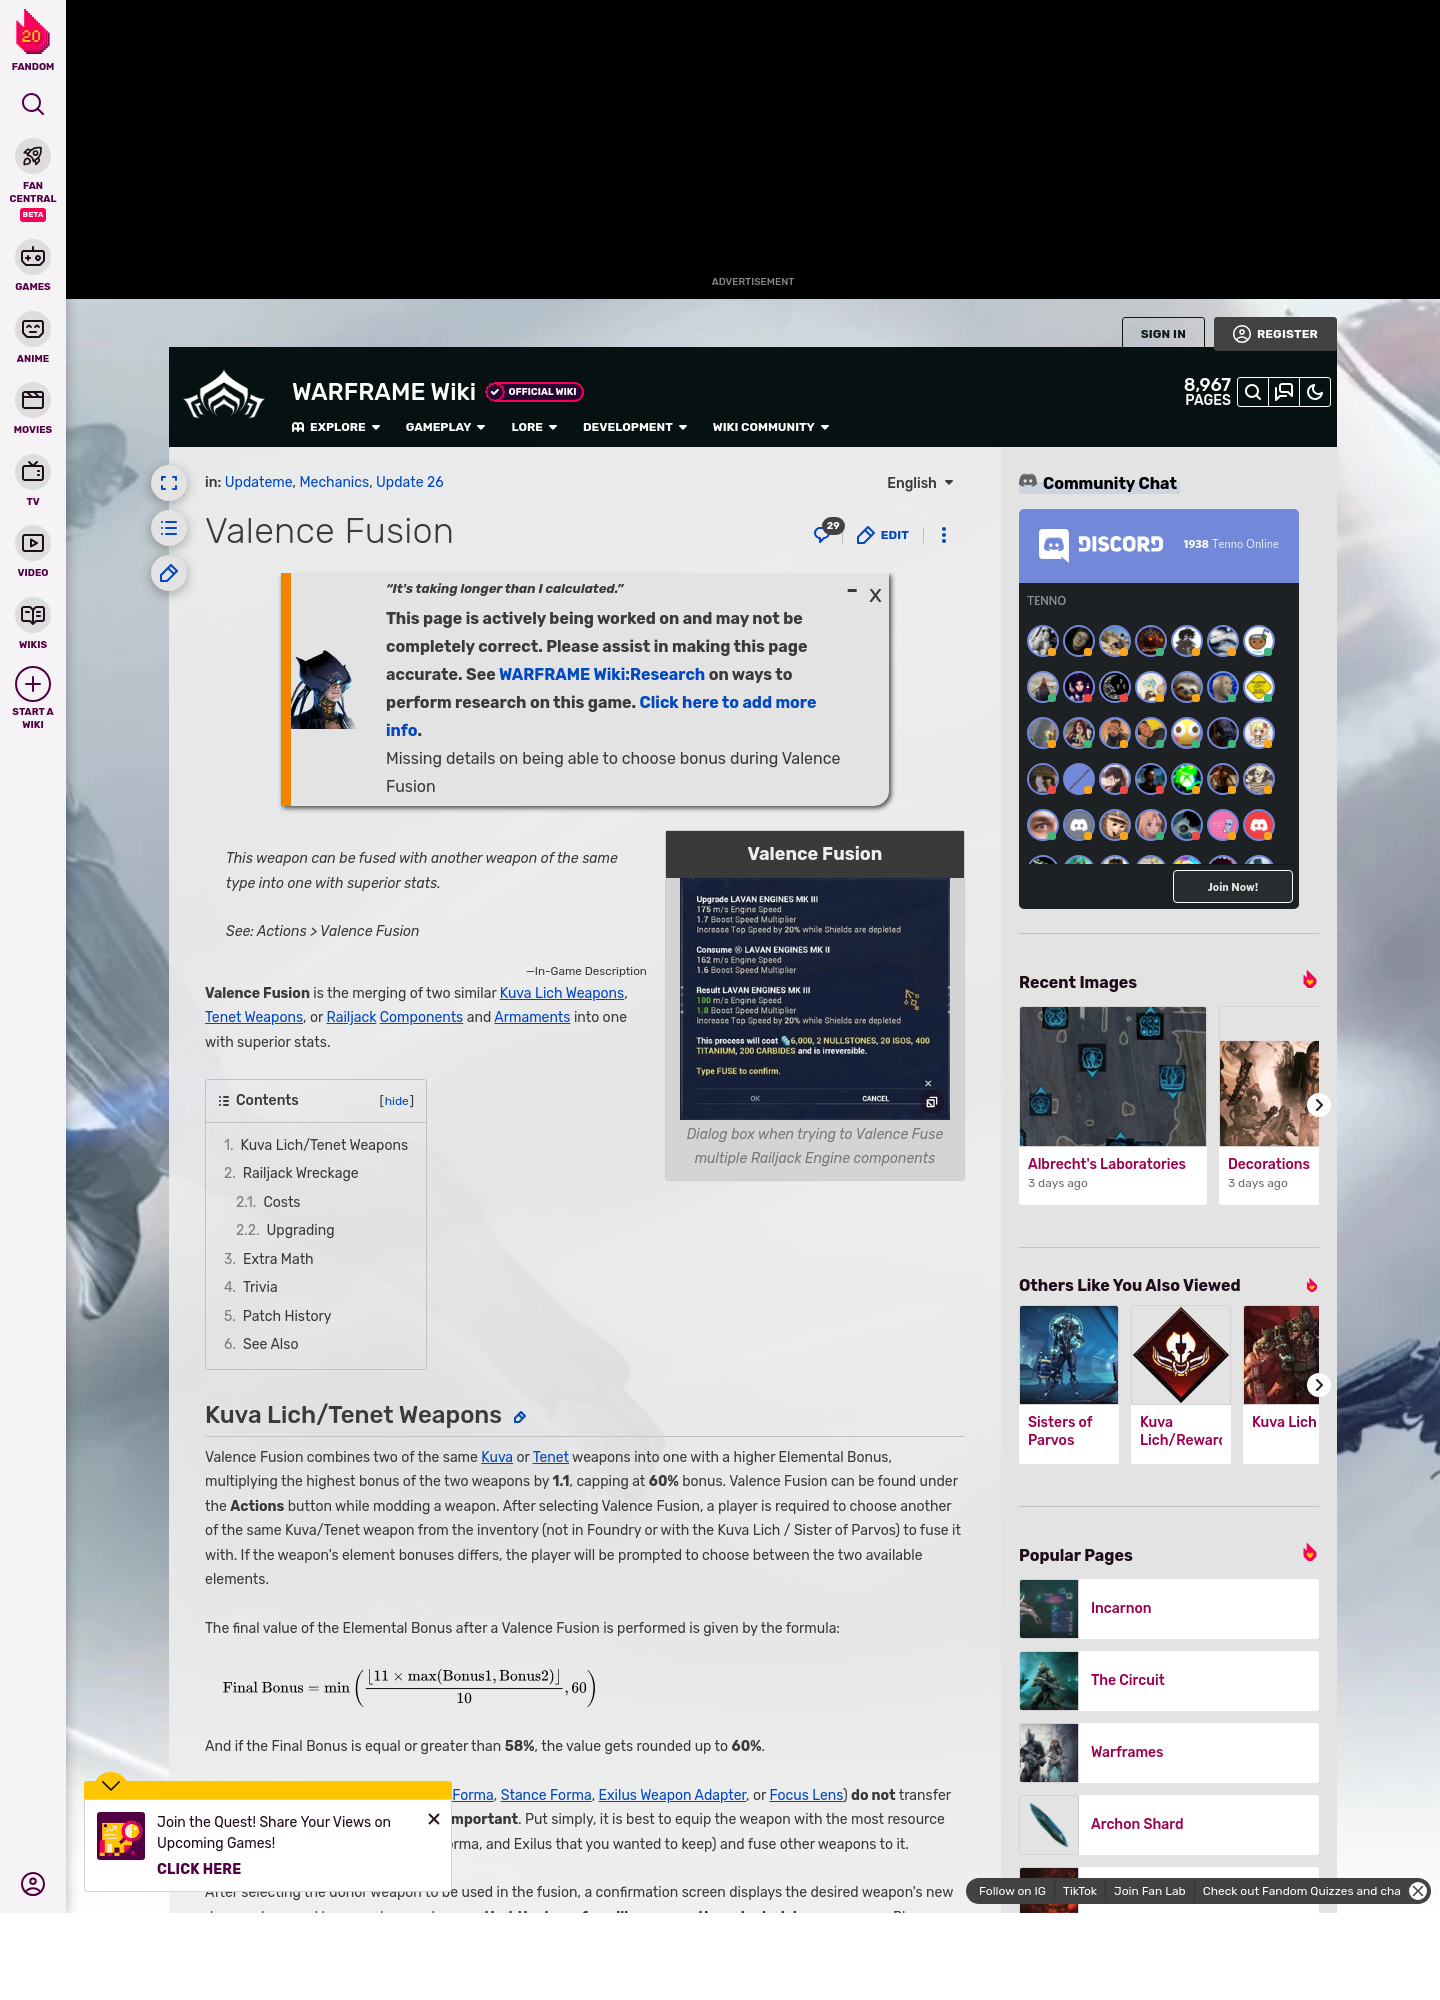Click Follow on IG in bottom bar

pos(1012,1891)
